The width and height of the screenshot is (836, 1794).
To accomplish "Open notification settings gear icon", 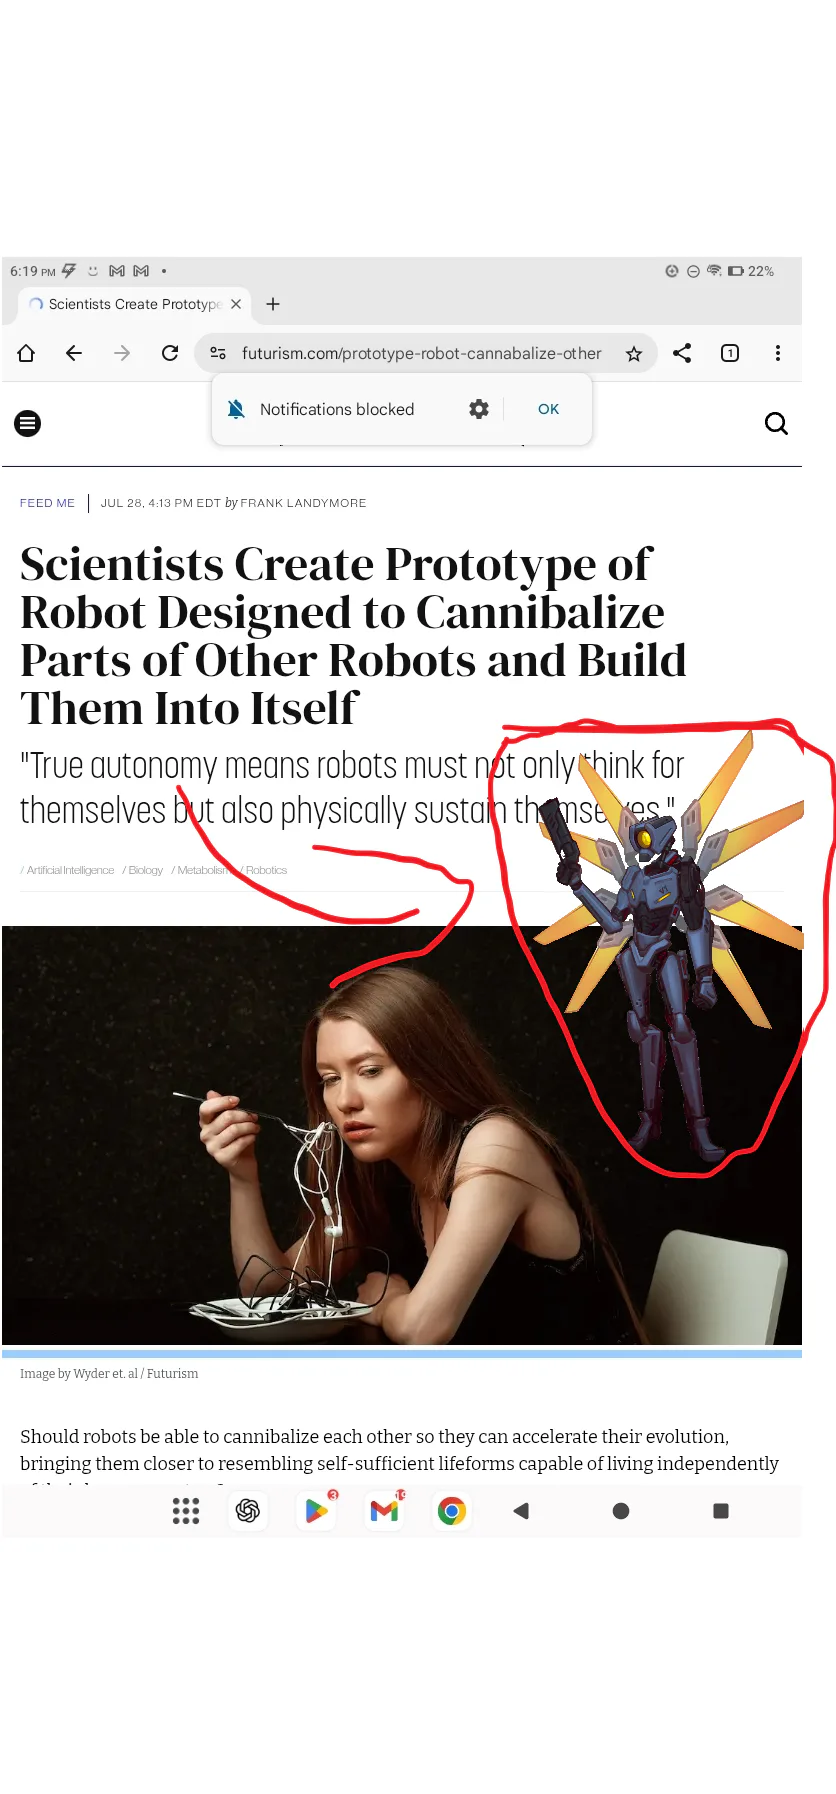I will [x=479, y=409].
